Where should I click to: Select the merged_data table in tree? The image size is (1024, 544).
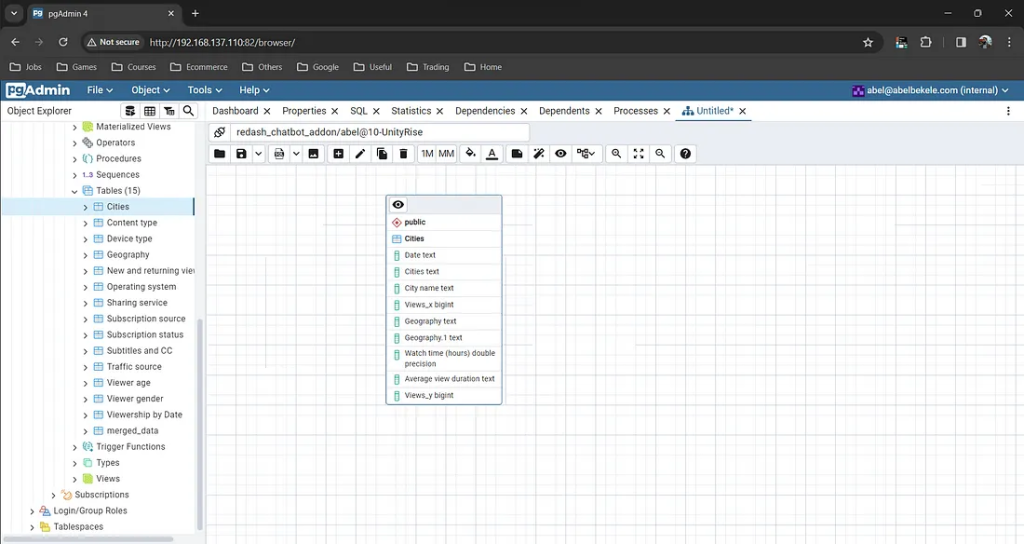coord(132,431)
